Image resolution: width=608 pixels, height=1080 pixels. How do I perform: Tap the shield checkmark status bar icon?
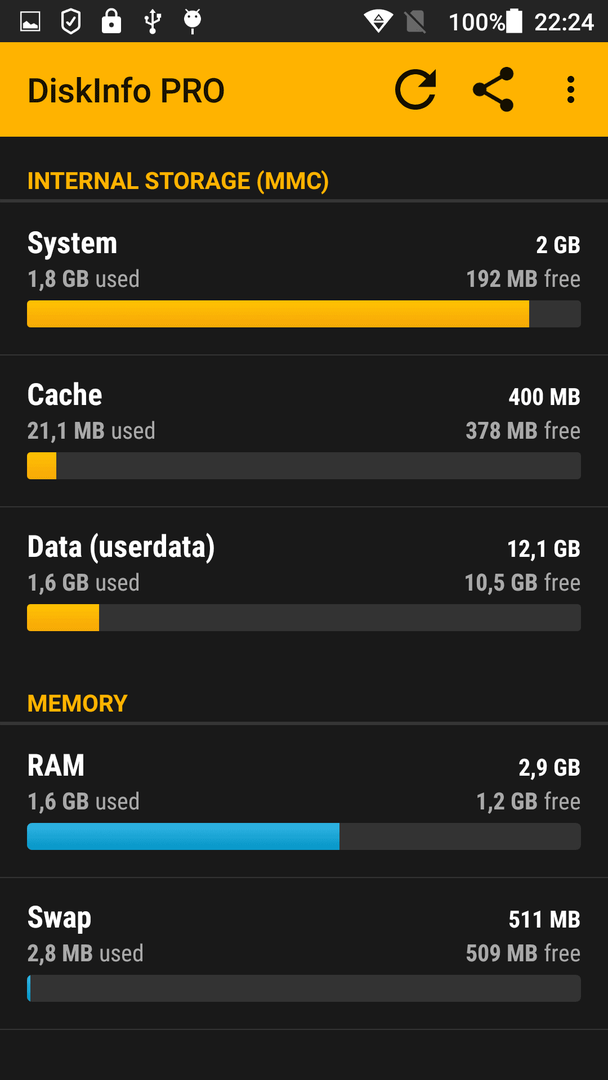[70, 22]
